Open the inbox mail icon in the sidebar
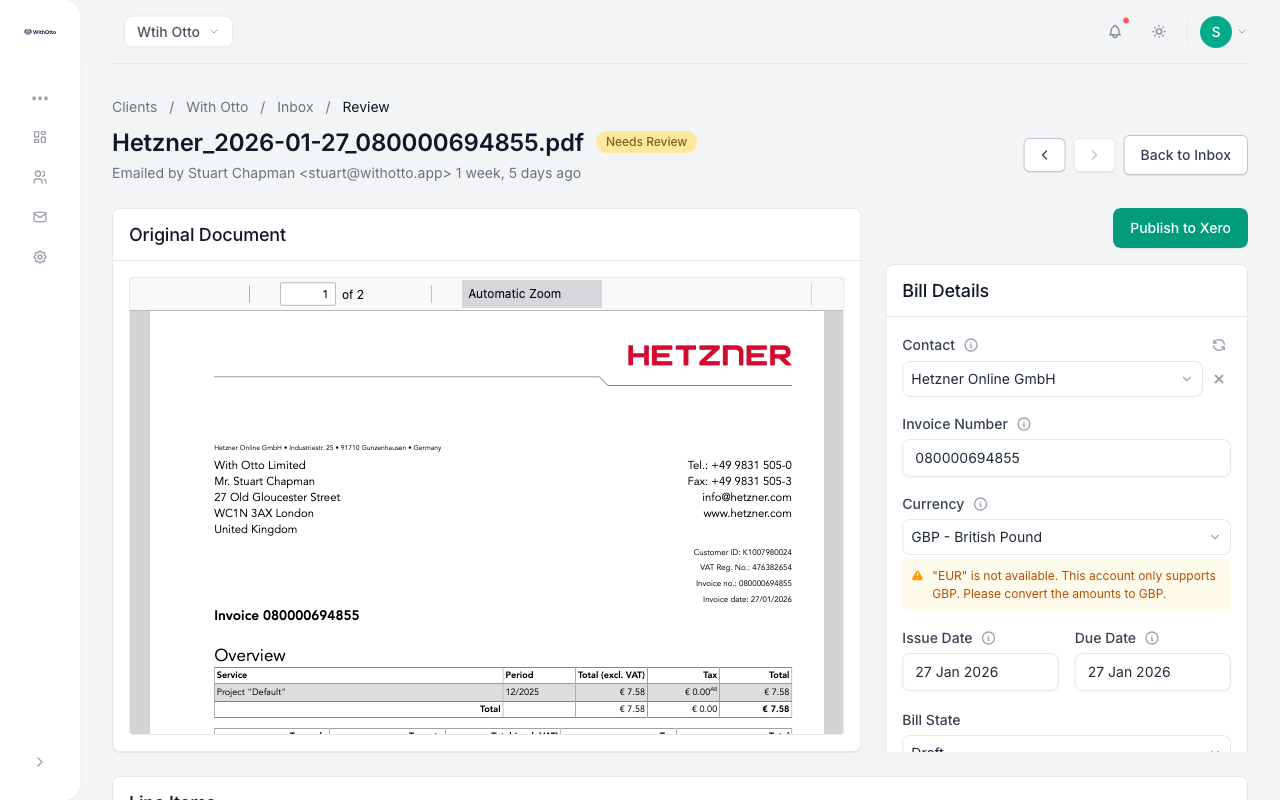Viewport: 1280px width, 800px height. click(40, 217)
